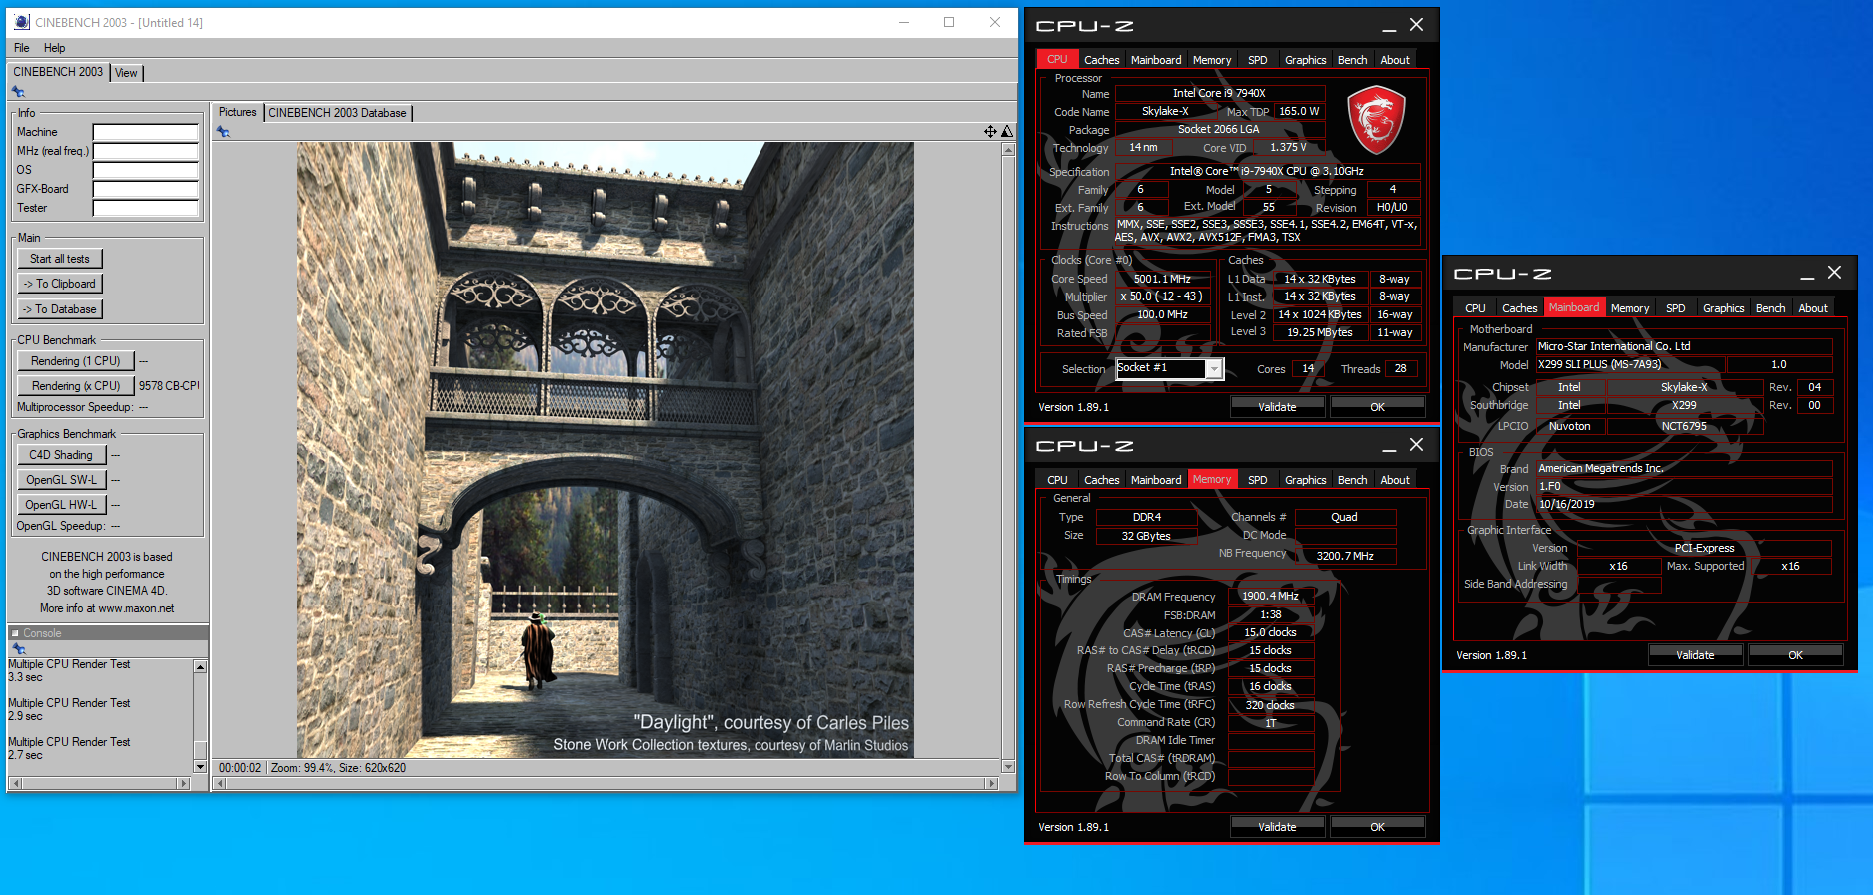Image resolution: width=1873 pixels, height=895 pixels.
Task: Click the MSI dragon logo in CPU-Z
Action: (1376, 119)
